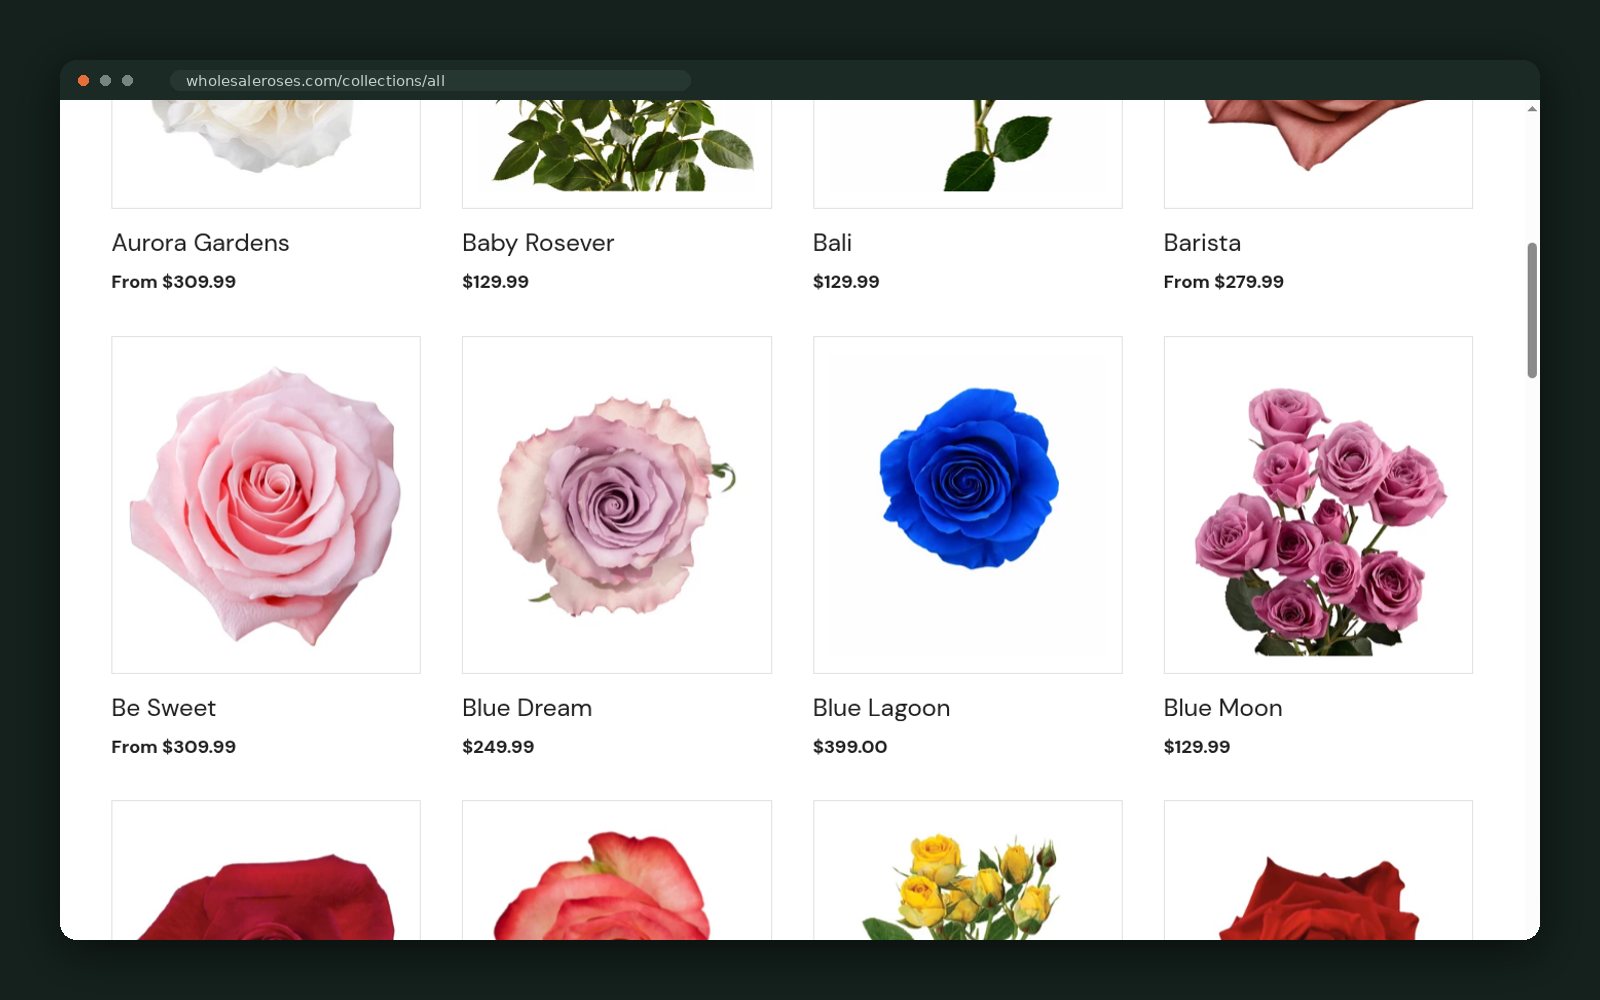Open the Baby Rosever product link
The image size is (1600, 1000).
[538, 243]
